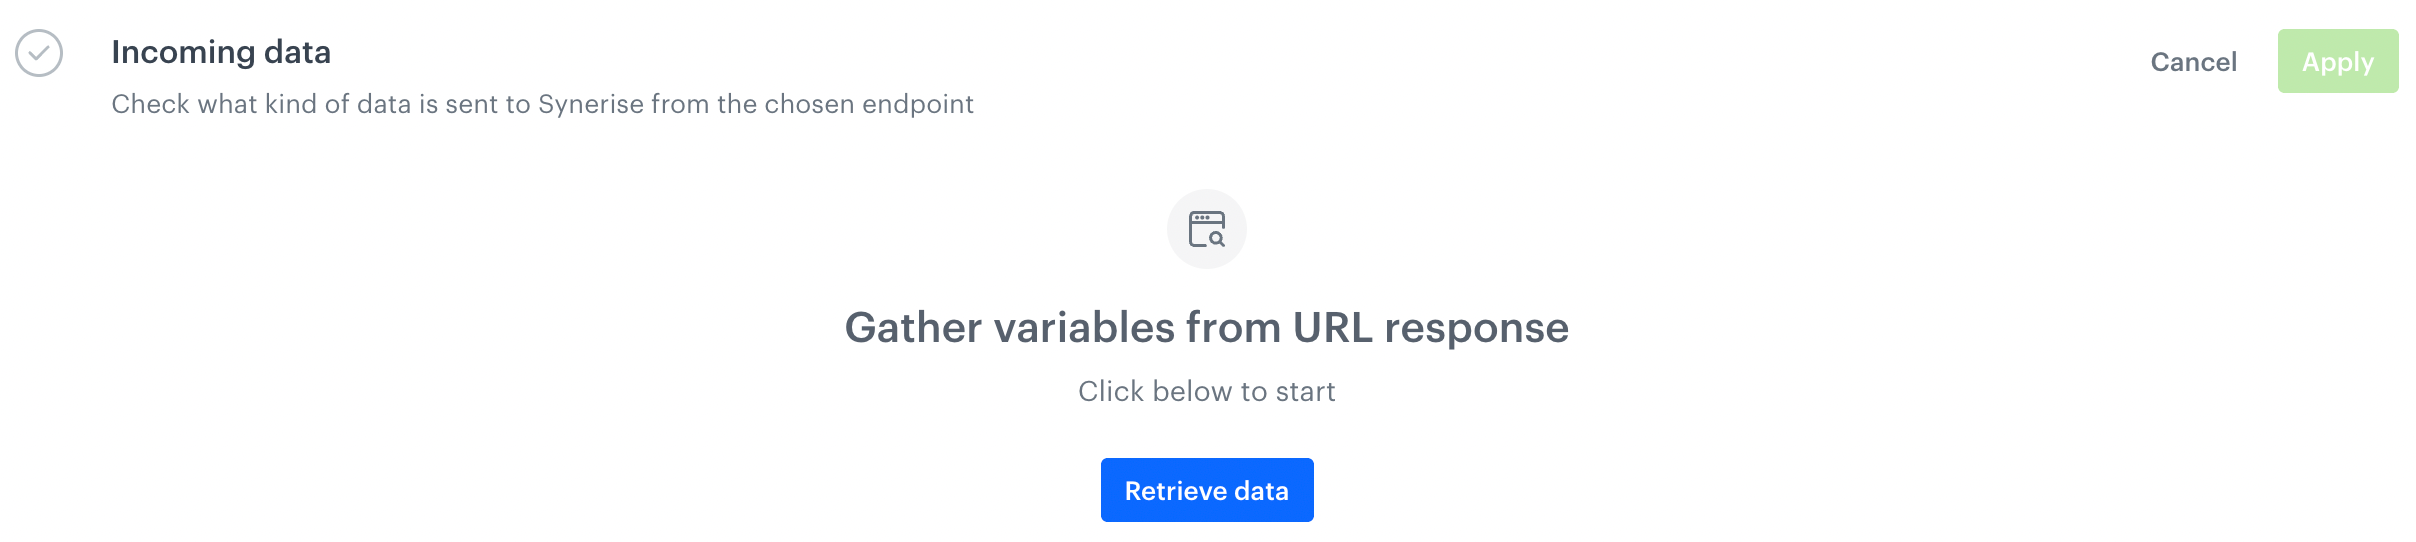Click the word 'Synerise' in the subtitle
The image size is (2416, 542).
click(x=590, y=104)
